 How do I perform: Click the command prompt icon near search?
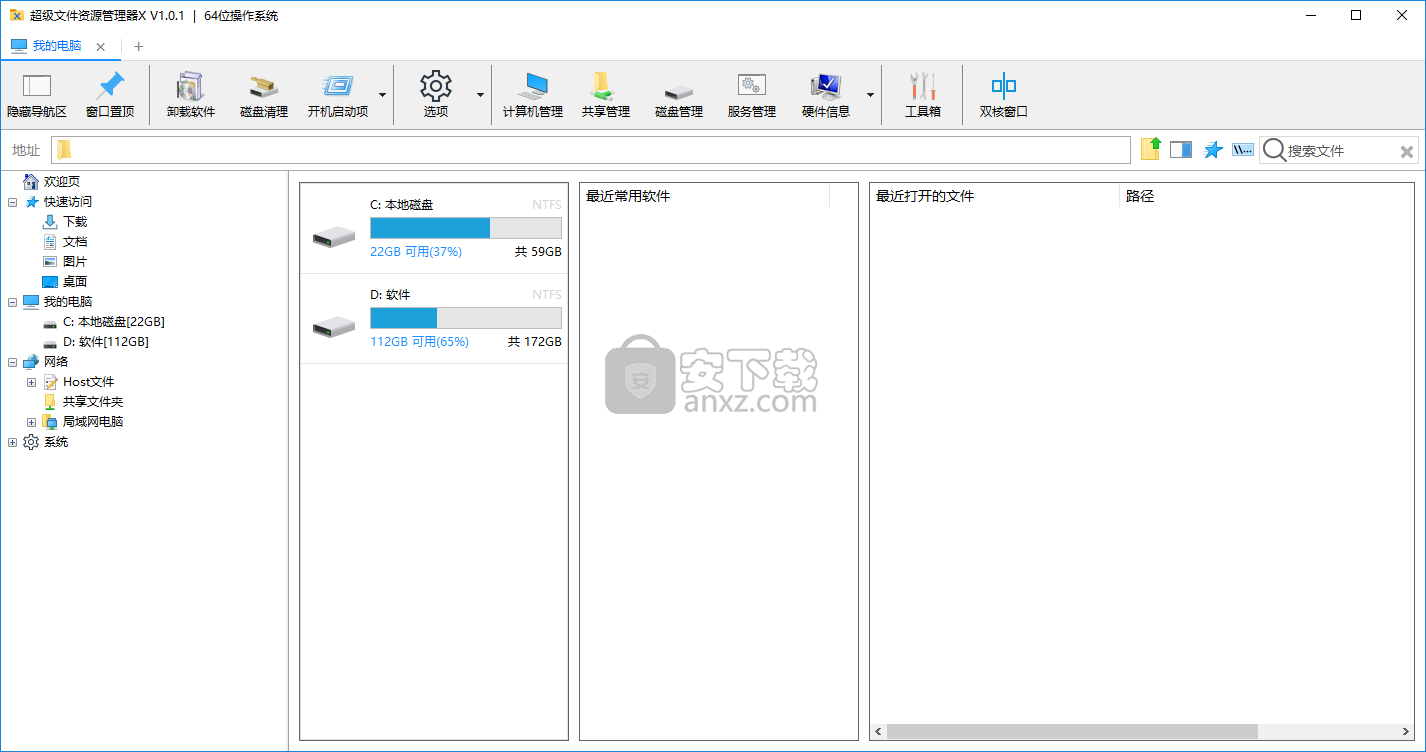click(1243, 149)
